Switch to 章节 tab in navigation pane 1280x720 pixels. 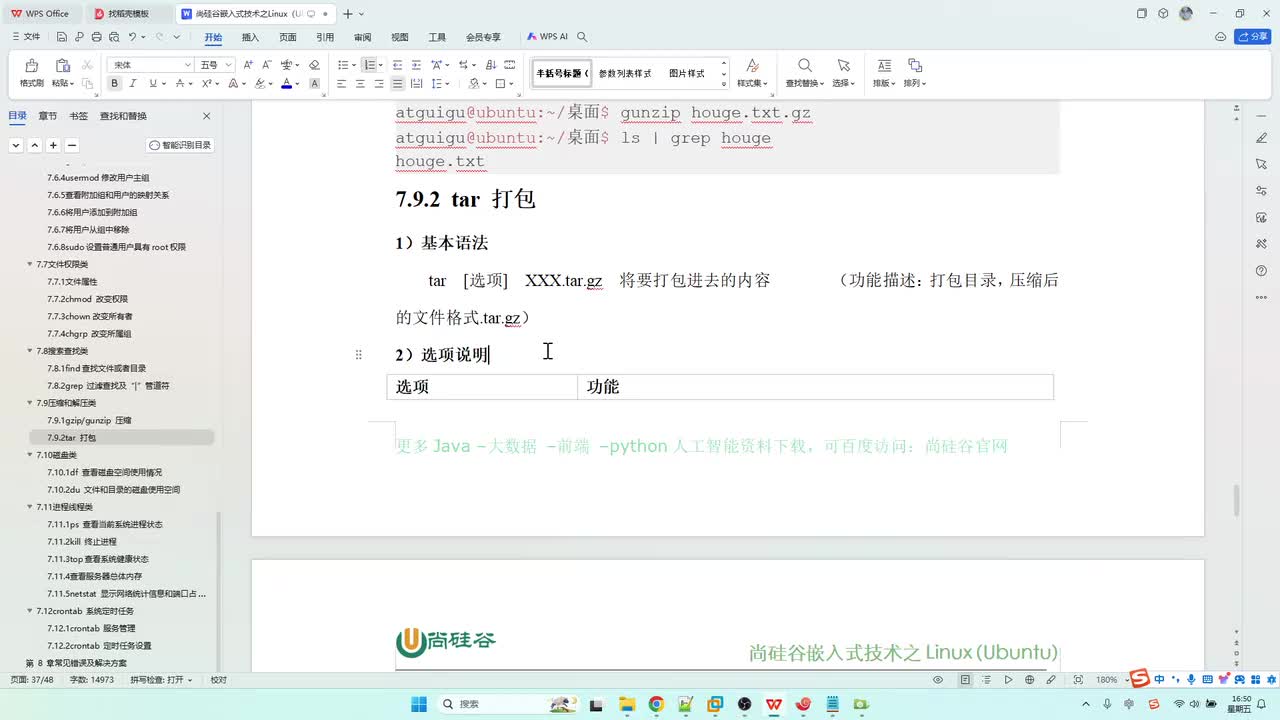[x=48, y=116]
